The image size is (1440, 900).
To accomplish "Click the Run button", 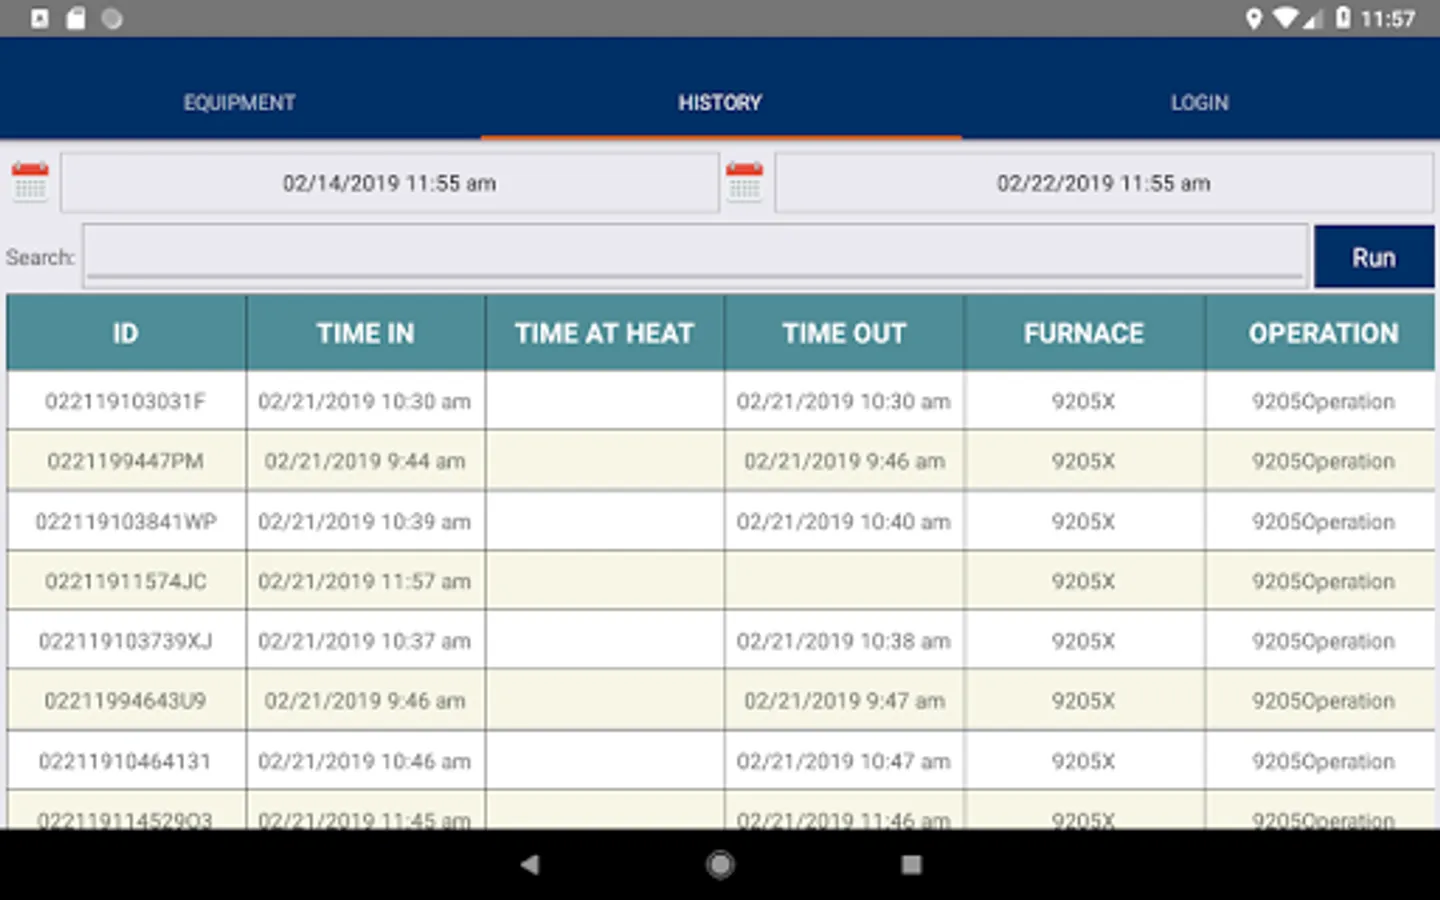I will 1374,257.
